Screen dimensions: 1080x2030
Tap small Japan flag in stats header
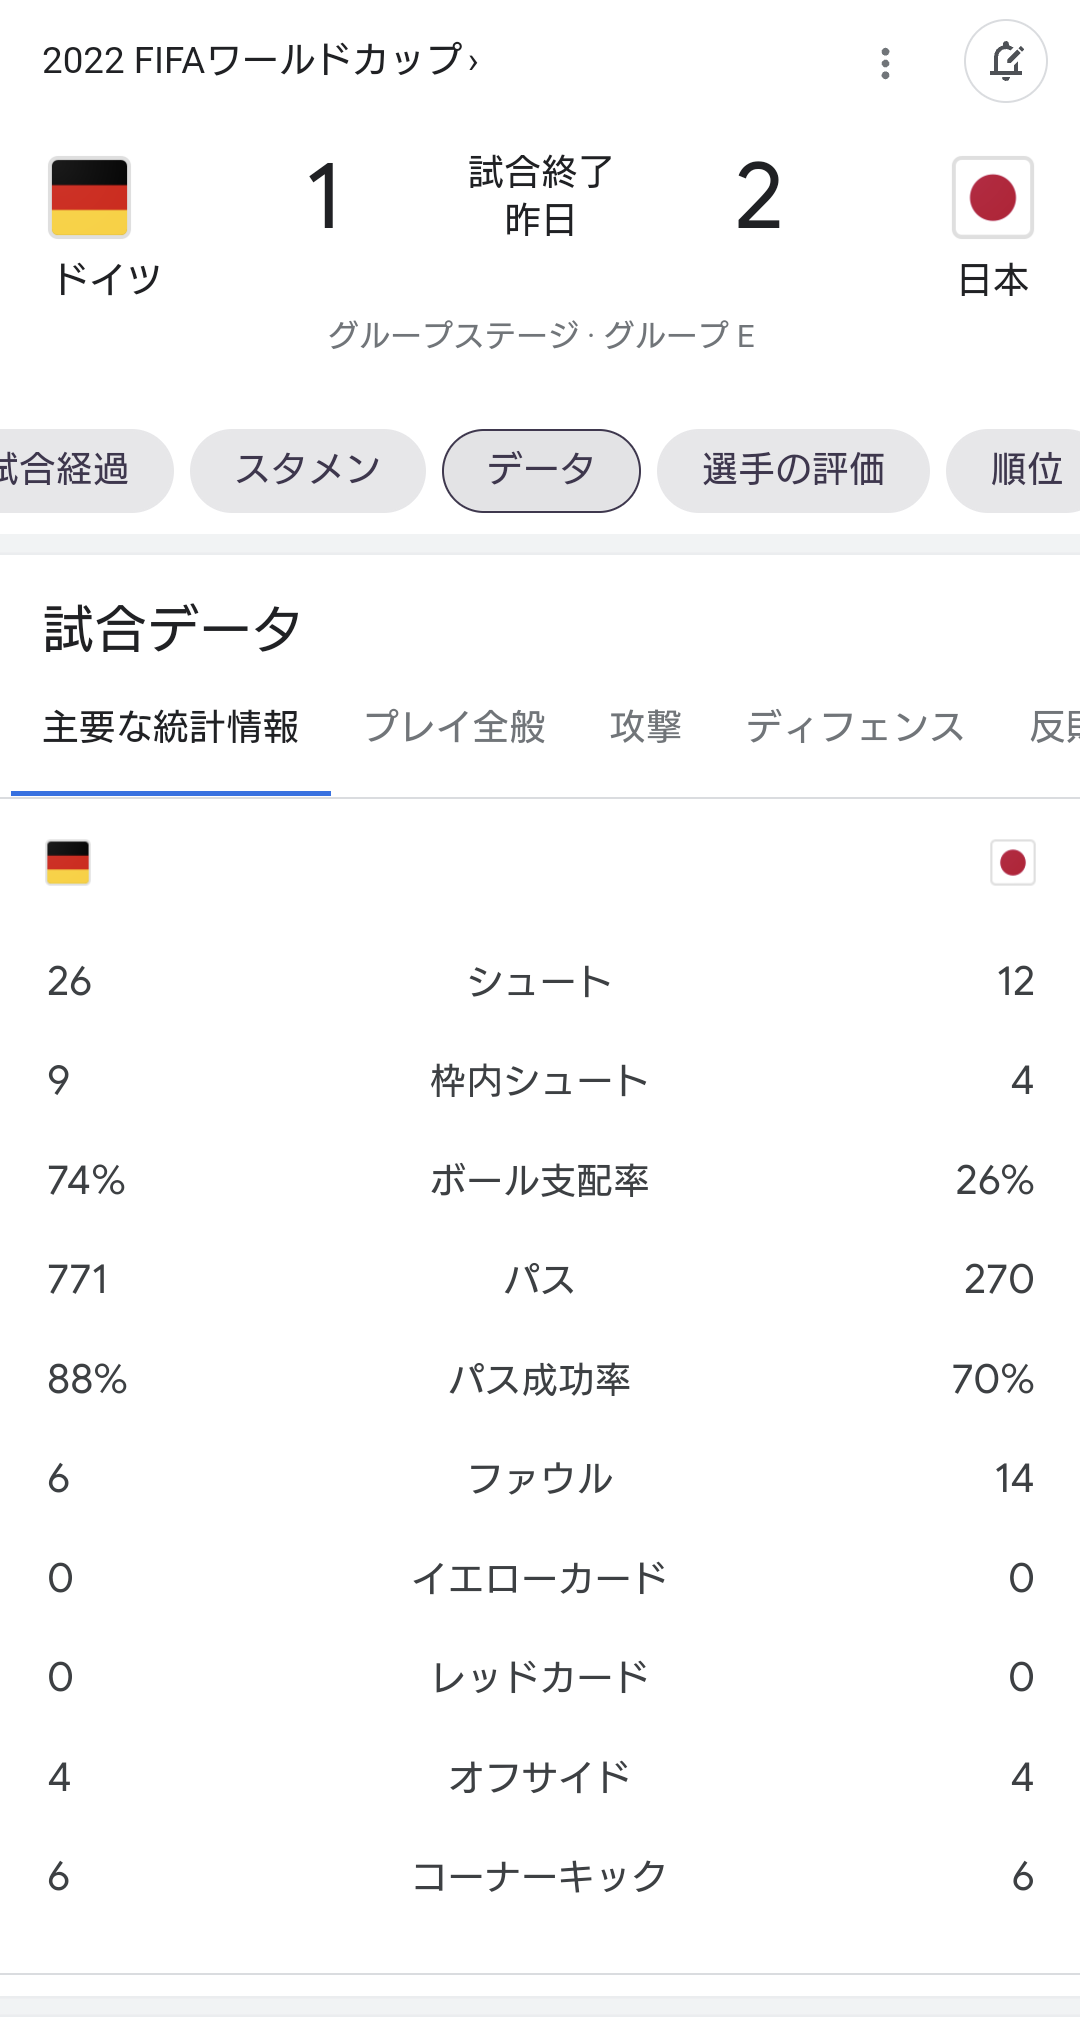tap(1012, 862)
